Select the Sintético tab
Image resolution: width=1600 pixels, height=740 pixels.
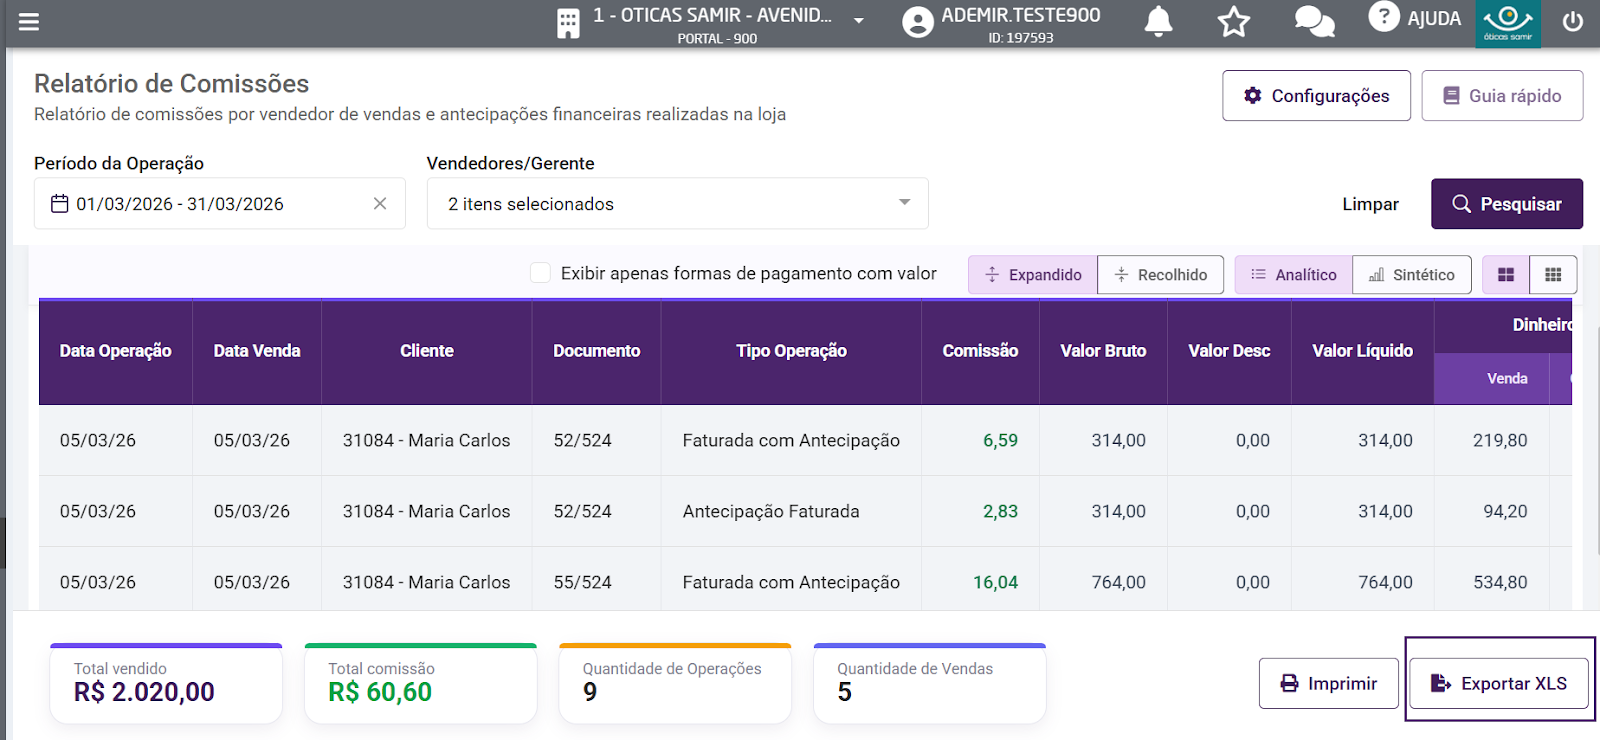[1412, 275]
